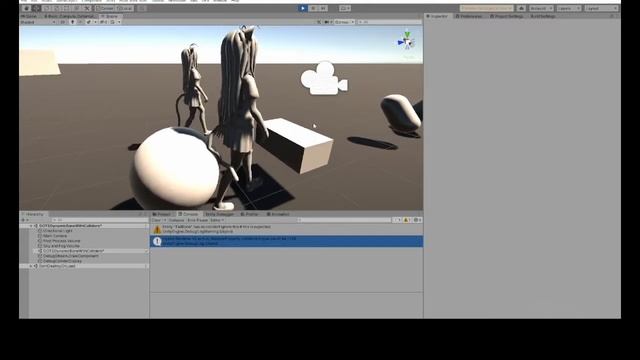Toggle scene audio icon
640x360 pixels.
[x=80, y=22]
